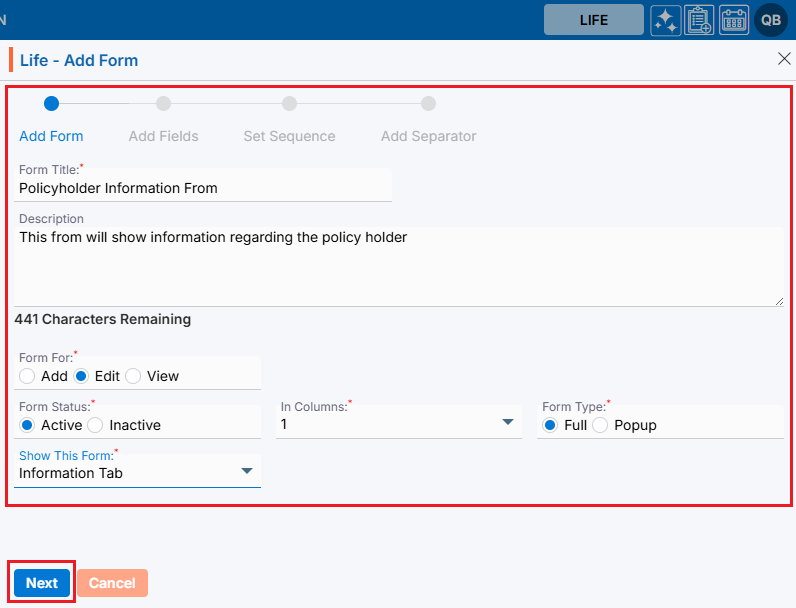Set Form Status to Inactive

pyautogui.click(x=96, y=425)
